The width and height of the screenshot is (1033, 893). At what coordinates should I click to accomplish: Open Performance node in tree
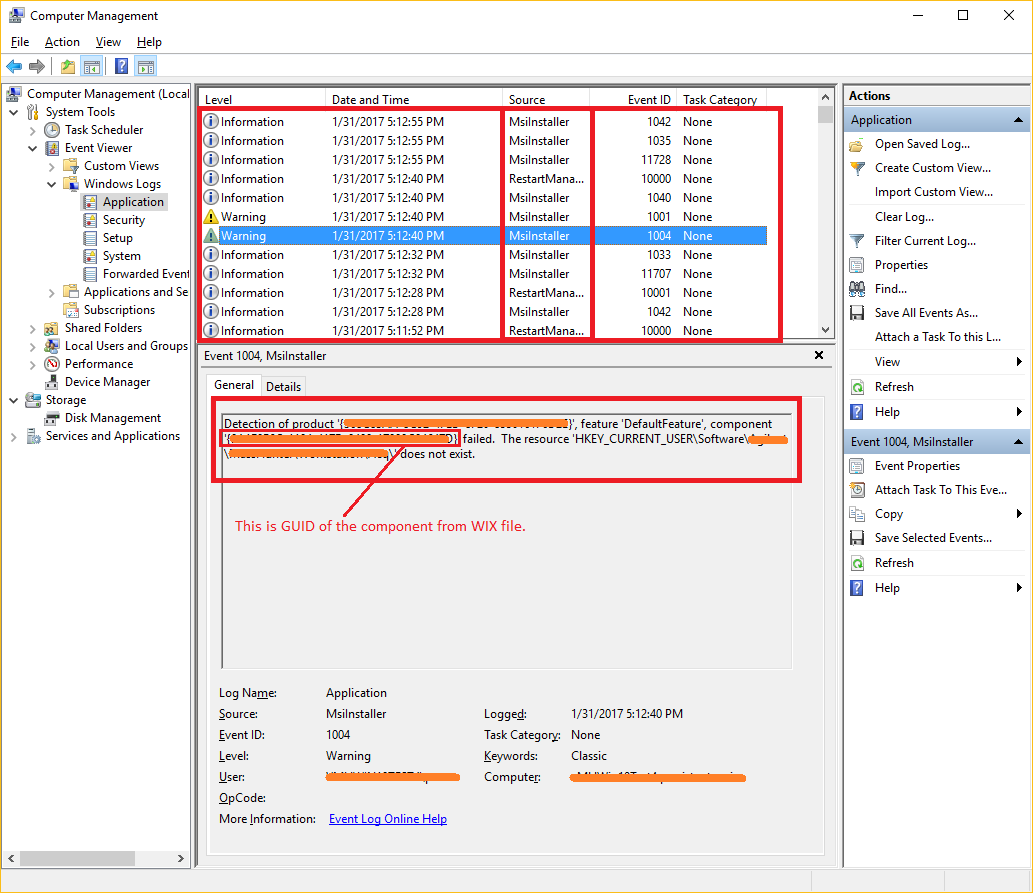(99, 364)
